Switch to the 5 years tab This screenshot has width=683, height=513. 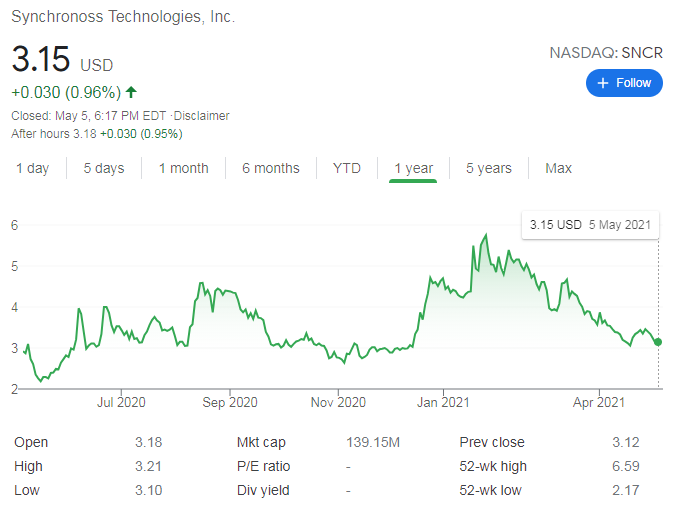click(489, 168)
